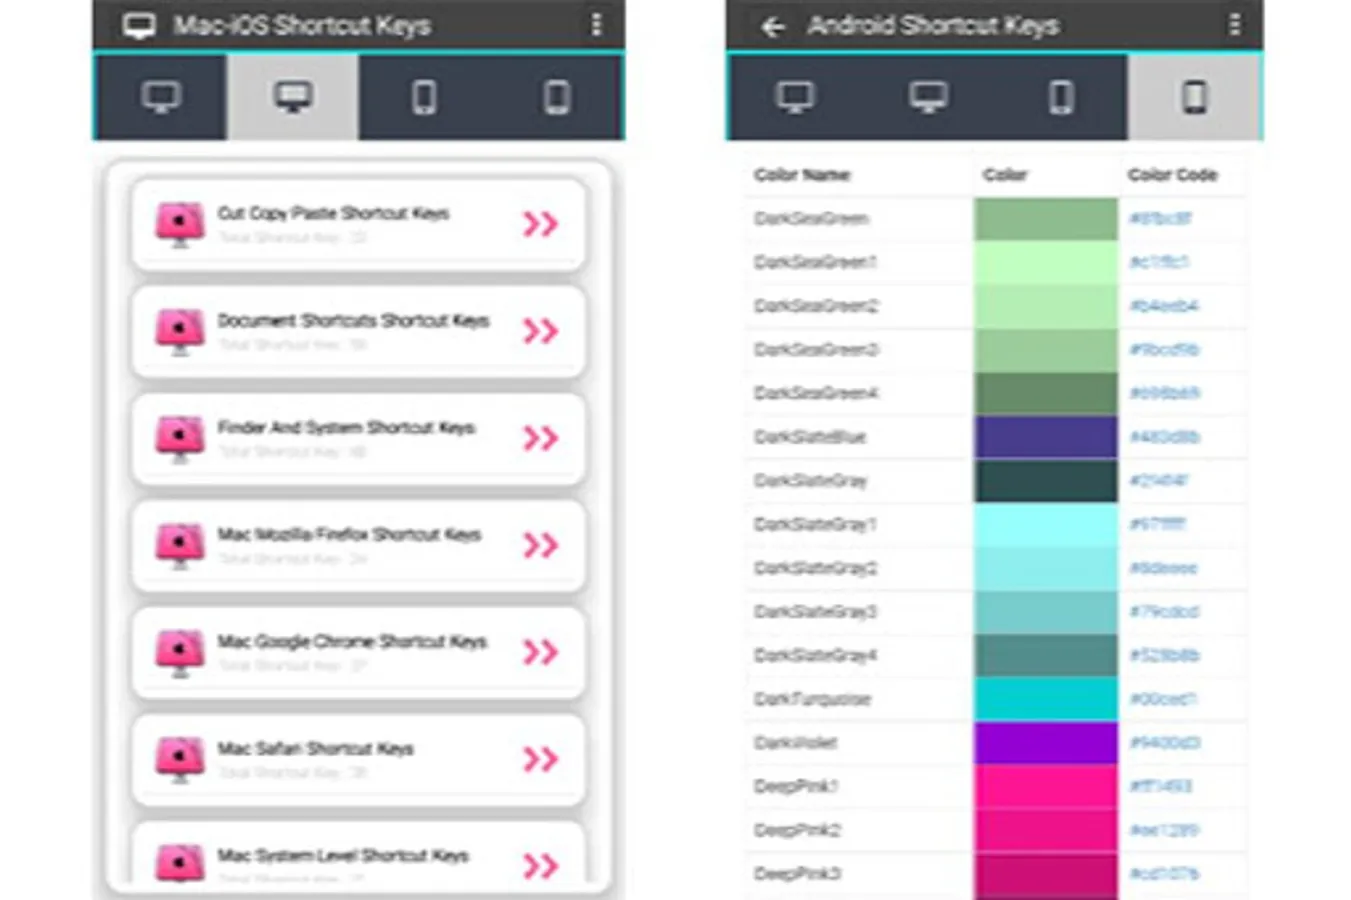The width and height of the screenshot is (1351, 900).
Task: Click the DarkSlateGray1 color swatch
Action: coord(1046,524)
